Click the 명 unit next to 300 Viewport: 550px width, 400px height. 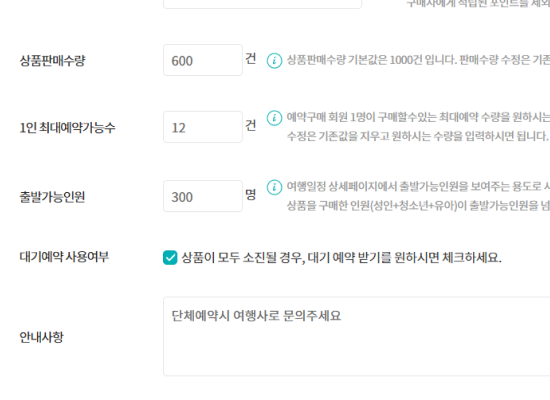pyautogui.click(x=250, y=194)
